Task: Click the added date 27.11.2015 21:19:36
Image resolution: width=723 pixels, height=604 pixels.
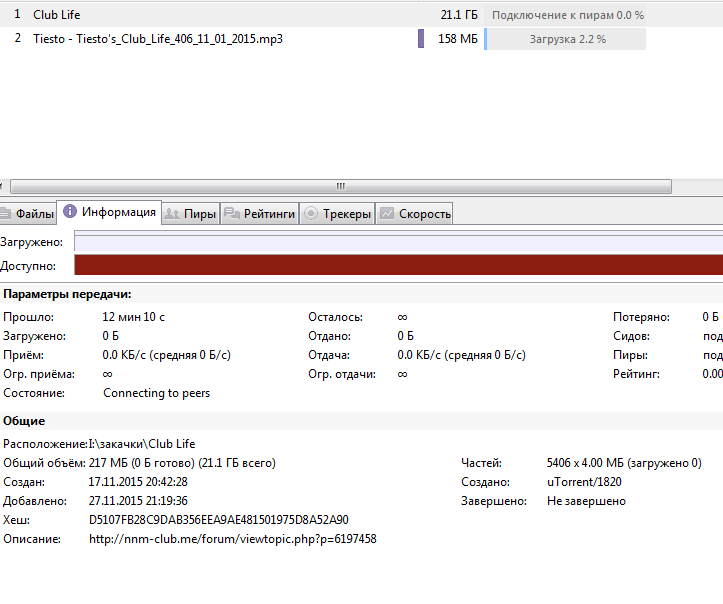Action: tap(138, 501)
